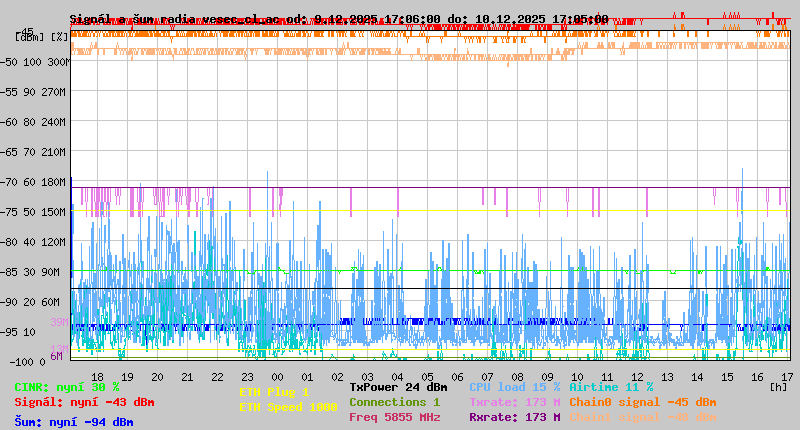Click the 17 hour mark at axis end
This screenshot has height=430, width=800.
(787, 376)
